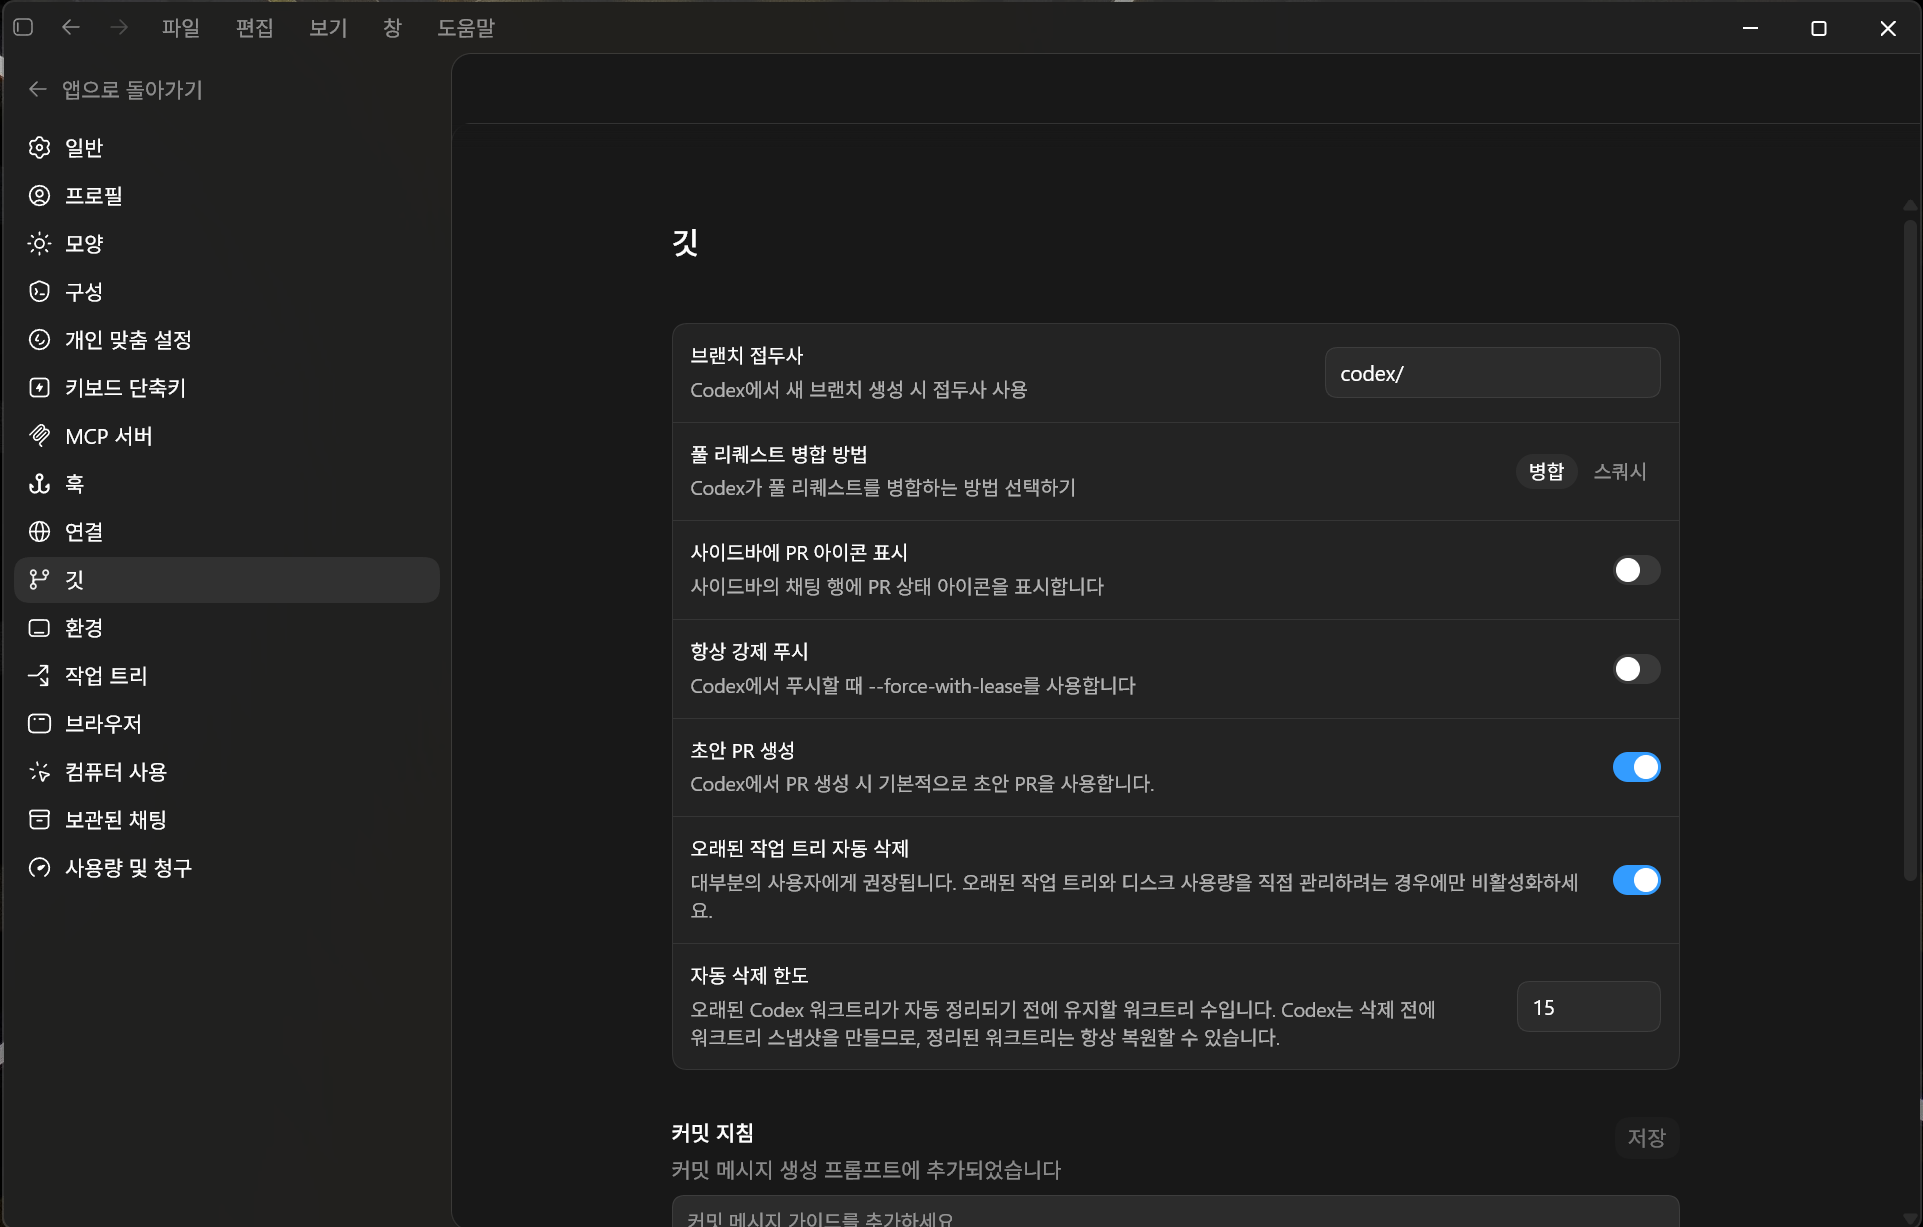Click the 연결 globe icon
The height and width of the screenshot is (1227, 1923).
(x=39, y=532)
